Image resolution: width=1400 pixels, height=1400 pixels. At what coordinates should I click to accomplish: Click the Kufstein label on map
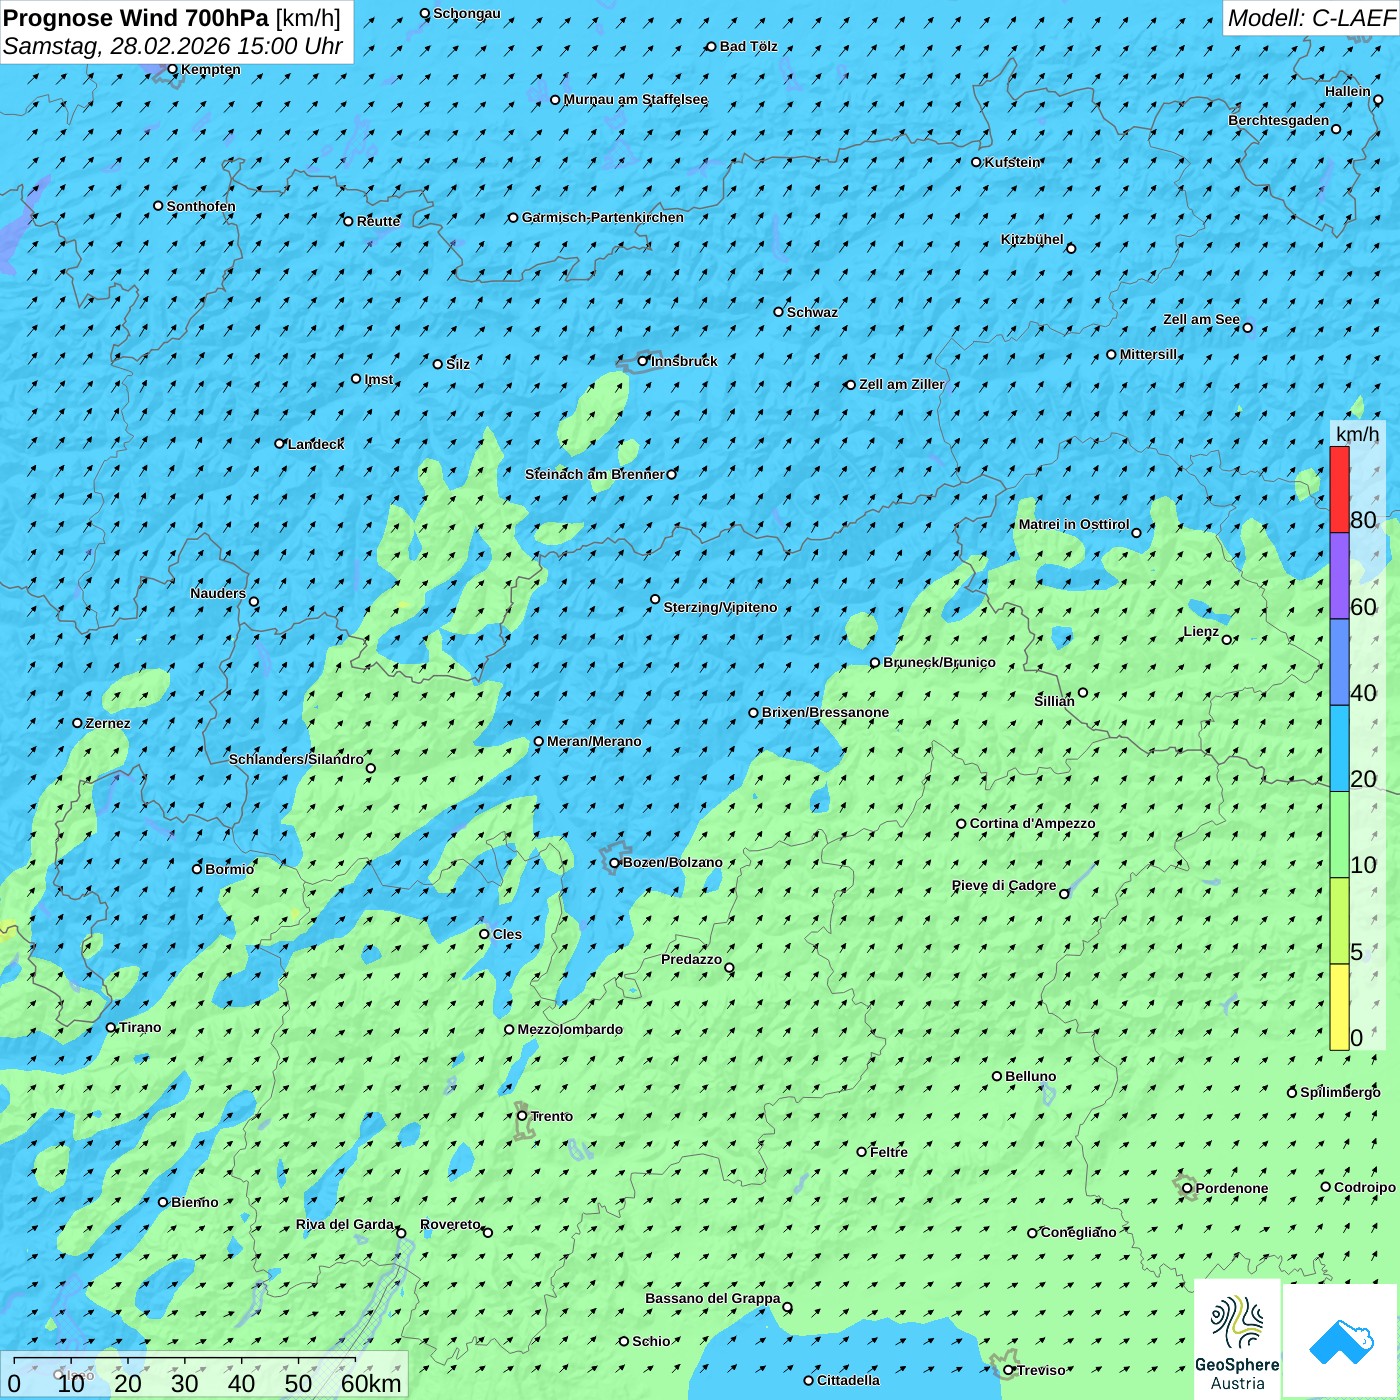point(1013,162)
